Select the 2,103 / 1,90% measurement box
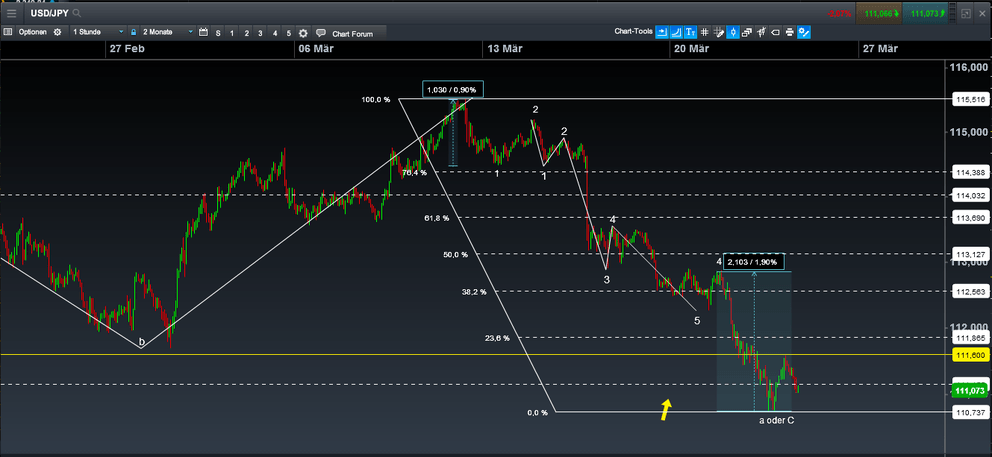 click(x=755, y=262)
